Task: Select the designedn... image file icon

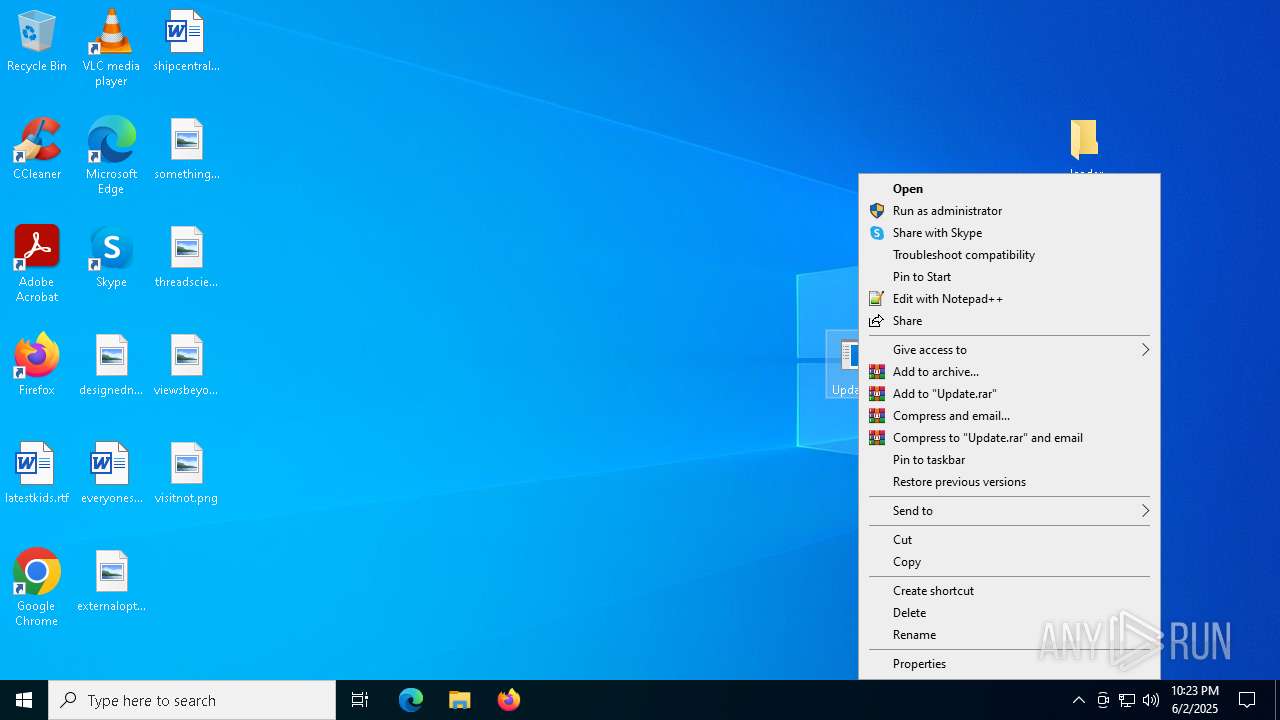Action: click(x=111, y=366)
